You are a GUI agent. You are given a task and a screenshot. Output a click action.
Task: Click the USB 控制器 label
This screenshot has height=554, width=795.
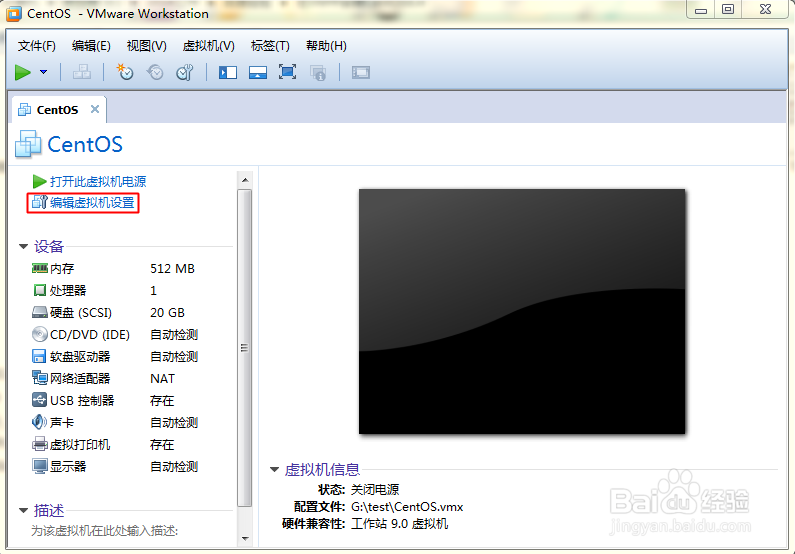(x=82, y=400)
